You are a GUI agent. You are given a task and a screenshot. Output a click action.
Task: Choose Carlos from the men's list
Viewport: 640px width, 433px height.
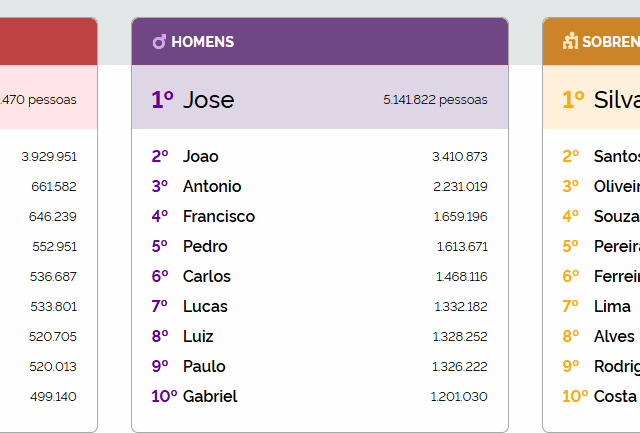[206, 276]
